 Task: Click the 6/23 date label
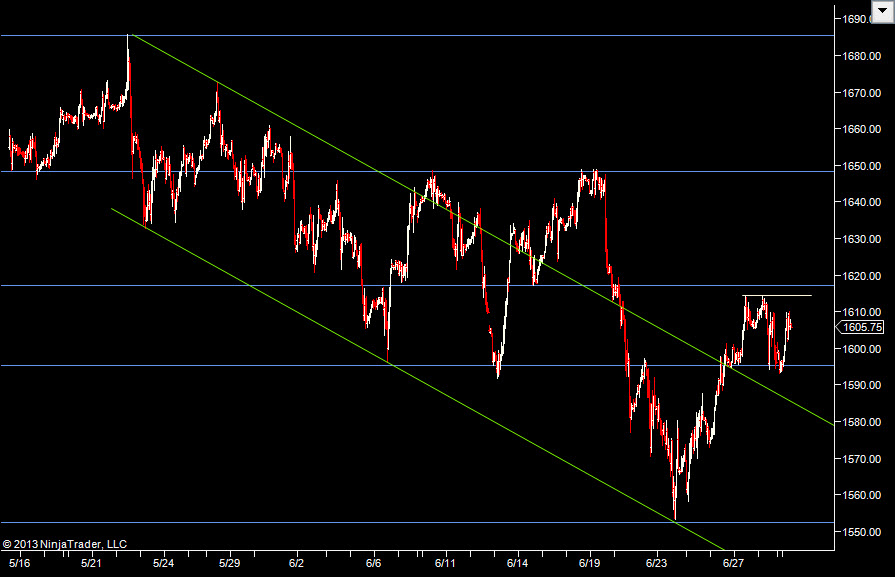656,563
